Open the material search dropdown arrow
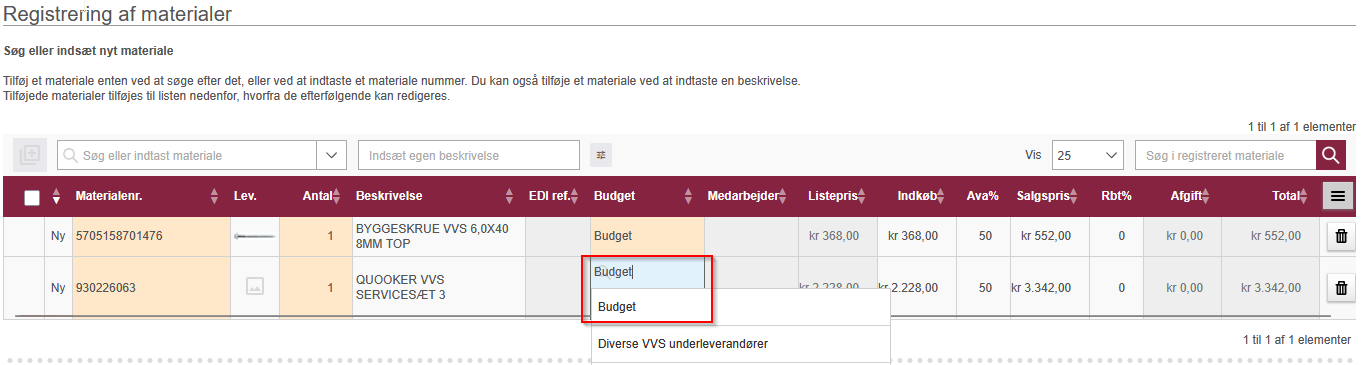The width and height of the screenshot is (1363, 365). point(331,155)
